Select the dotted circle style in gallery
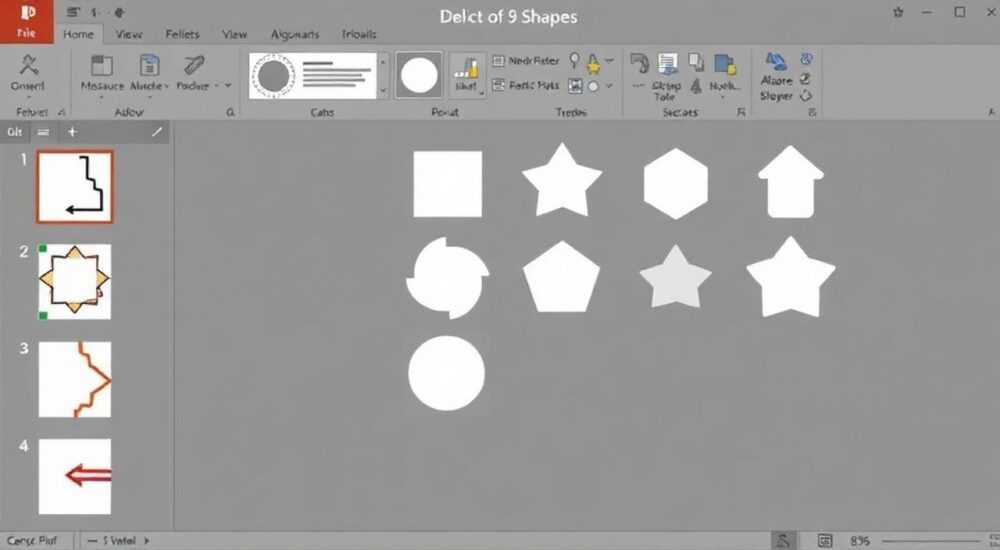1000x550 pixels. [x=274, y=76]
